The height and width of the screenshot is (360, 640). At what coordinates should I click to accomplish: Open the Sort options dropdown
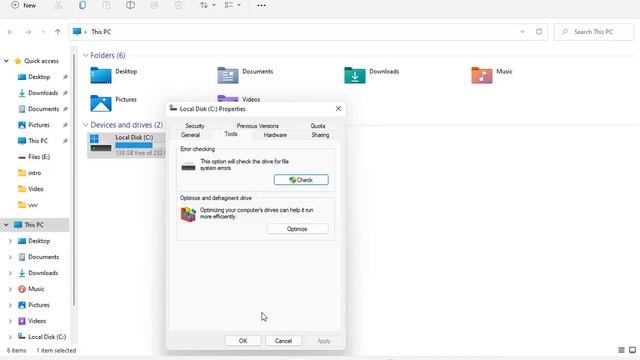(x=207, y=5)
